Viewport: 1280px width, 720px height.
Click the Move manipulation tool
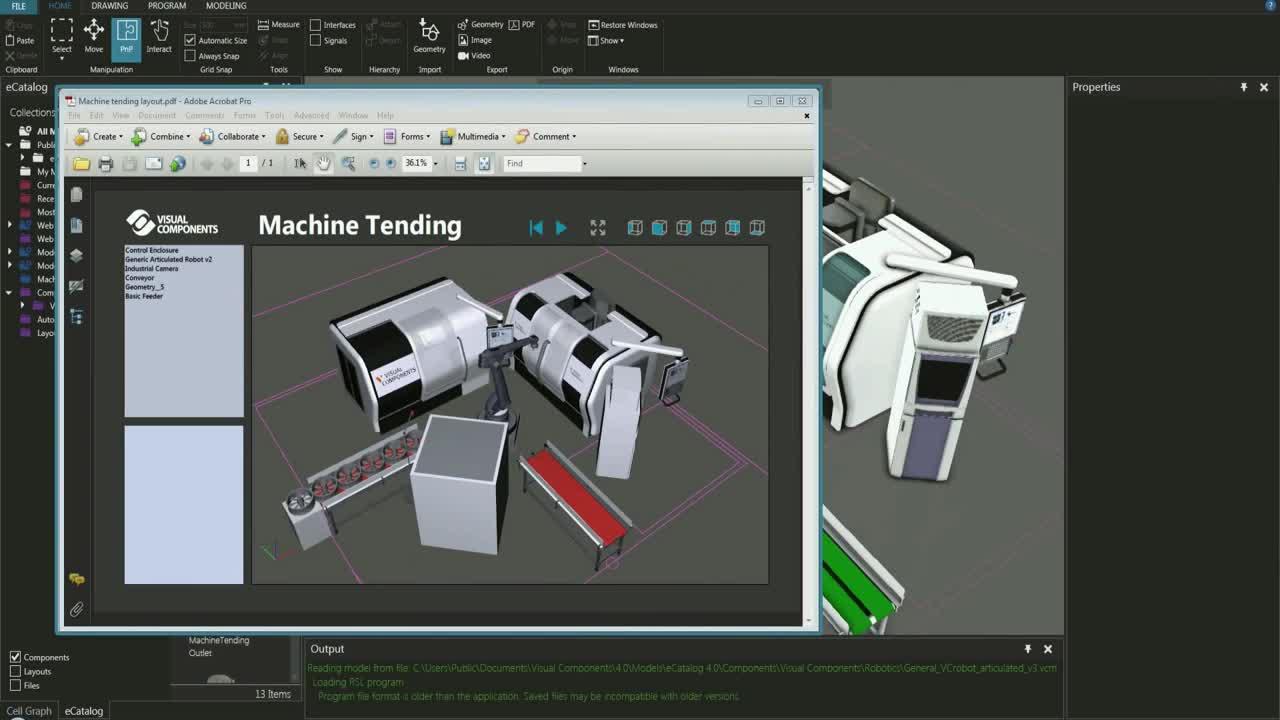[94, 37]
